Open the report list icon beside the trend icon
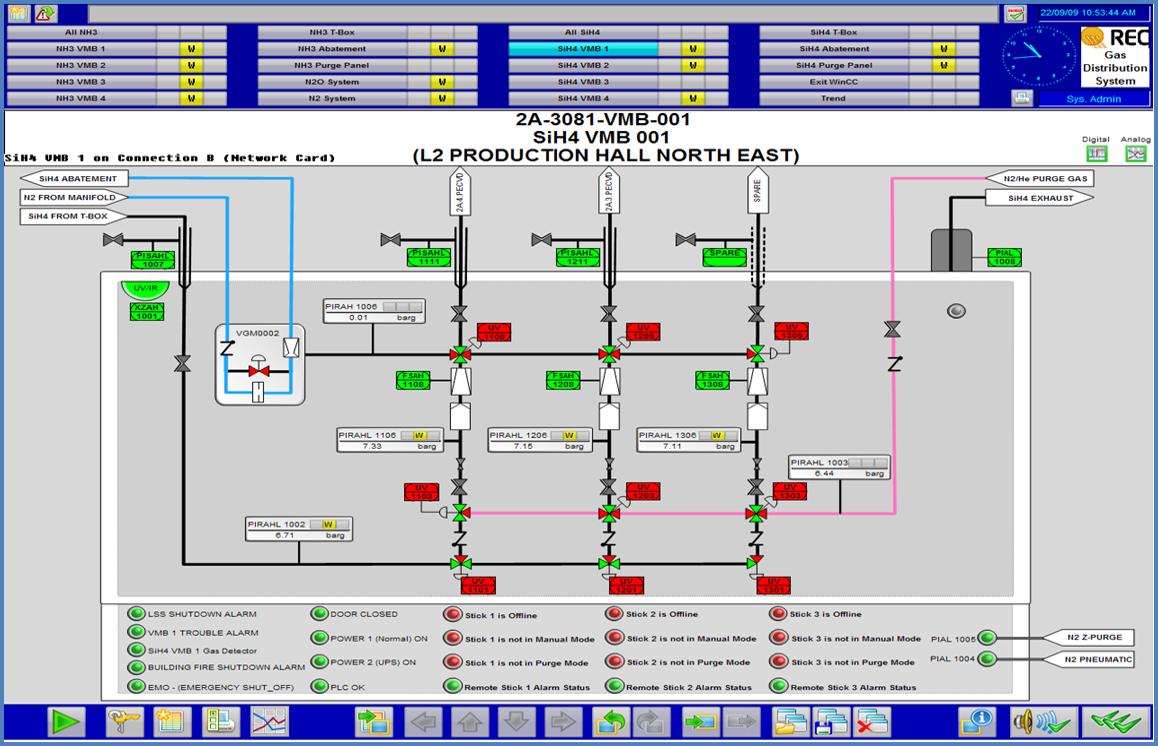Viewport: 1158px width, 746px height. (221, 722)
